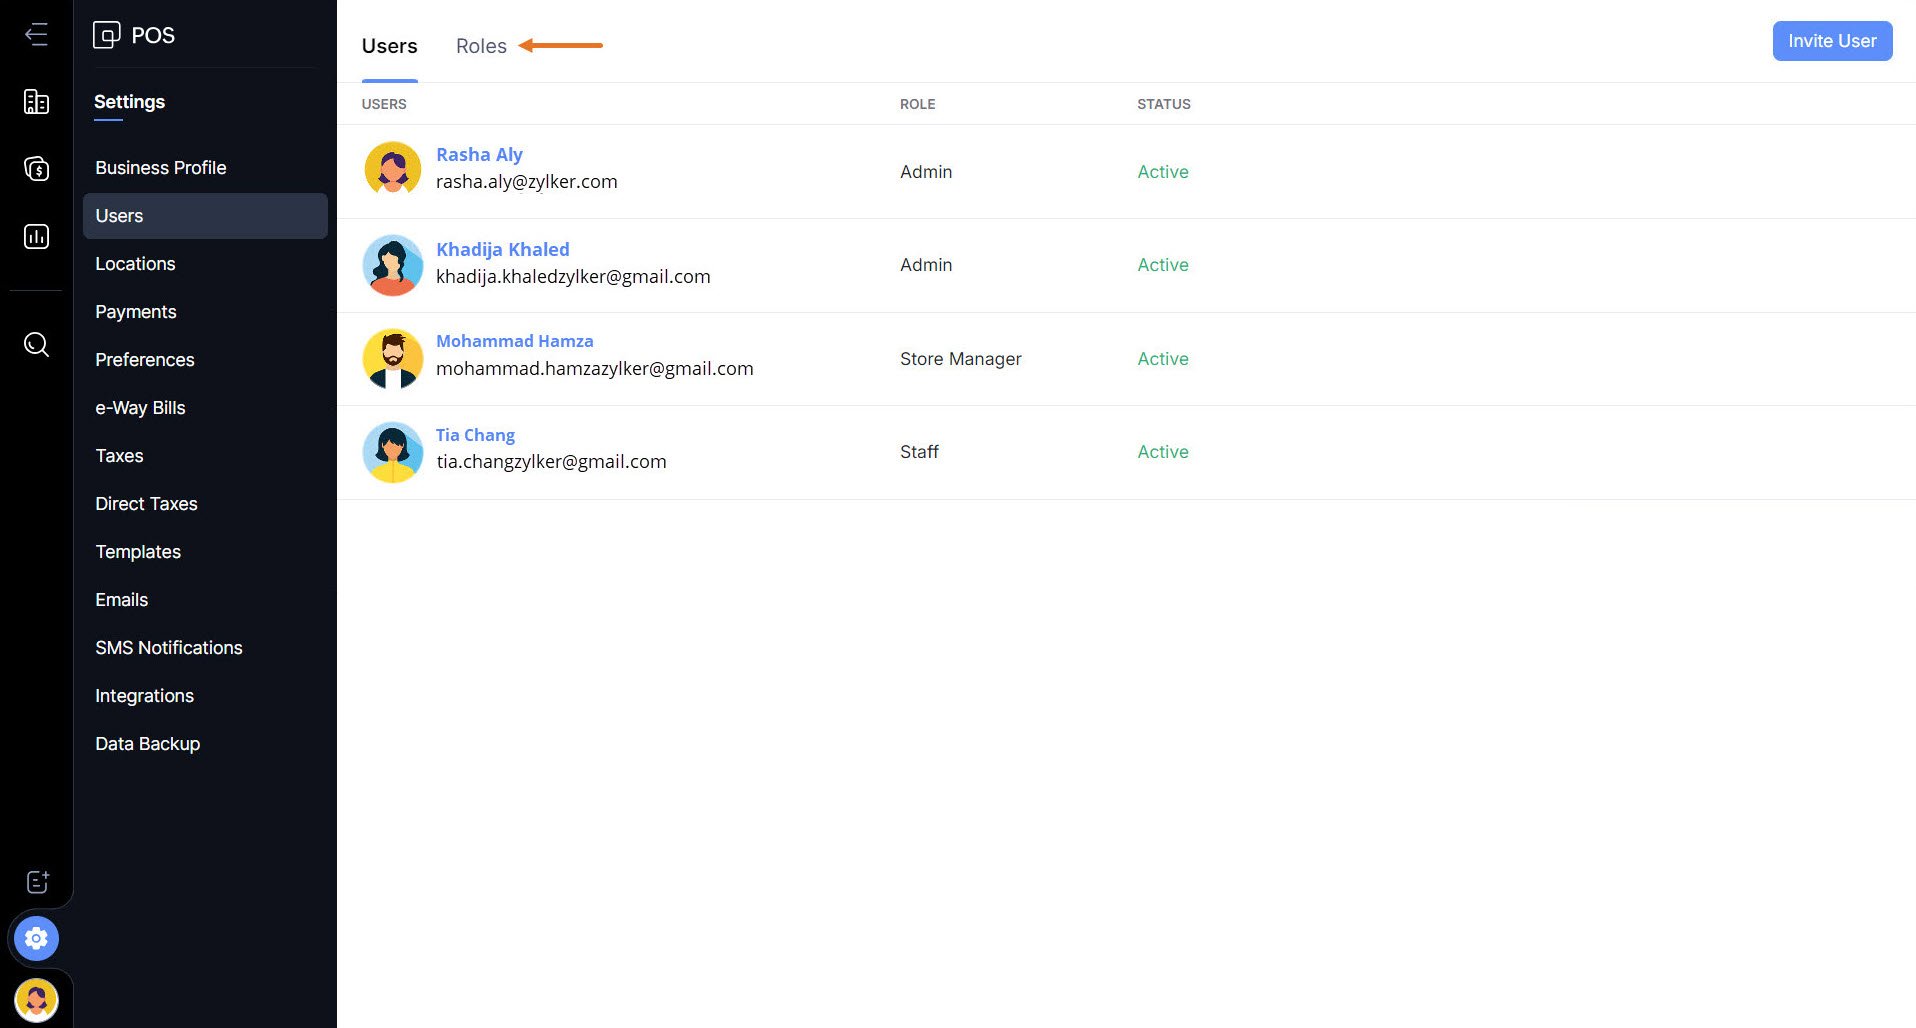Open the settings gear icon
Viewport: 1916px width, 1028px height.
click(36, 939)
